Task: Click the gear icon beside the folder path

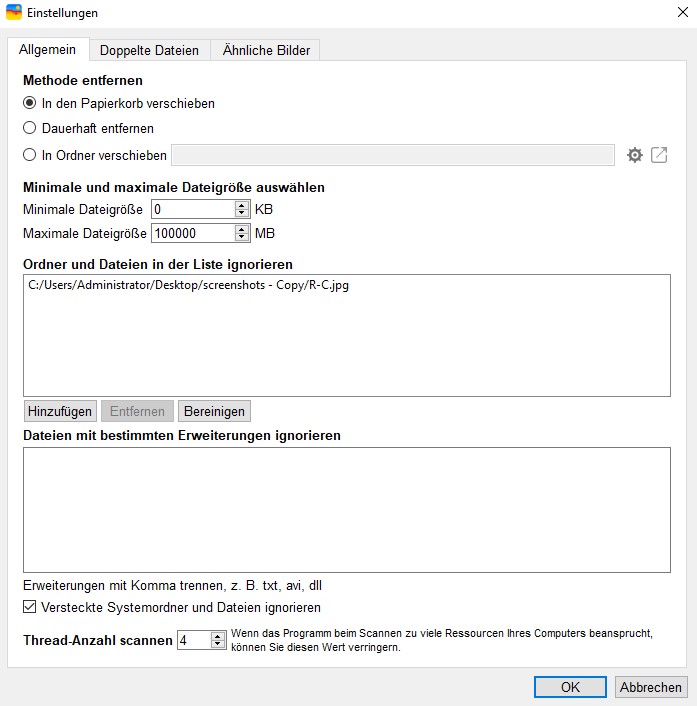Action: click(x=634, y=155)
